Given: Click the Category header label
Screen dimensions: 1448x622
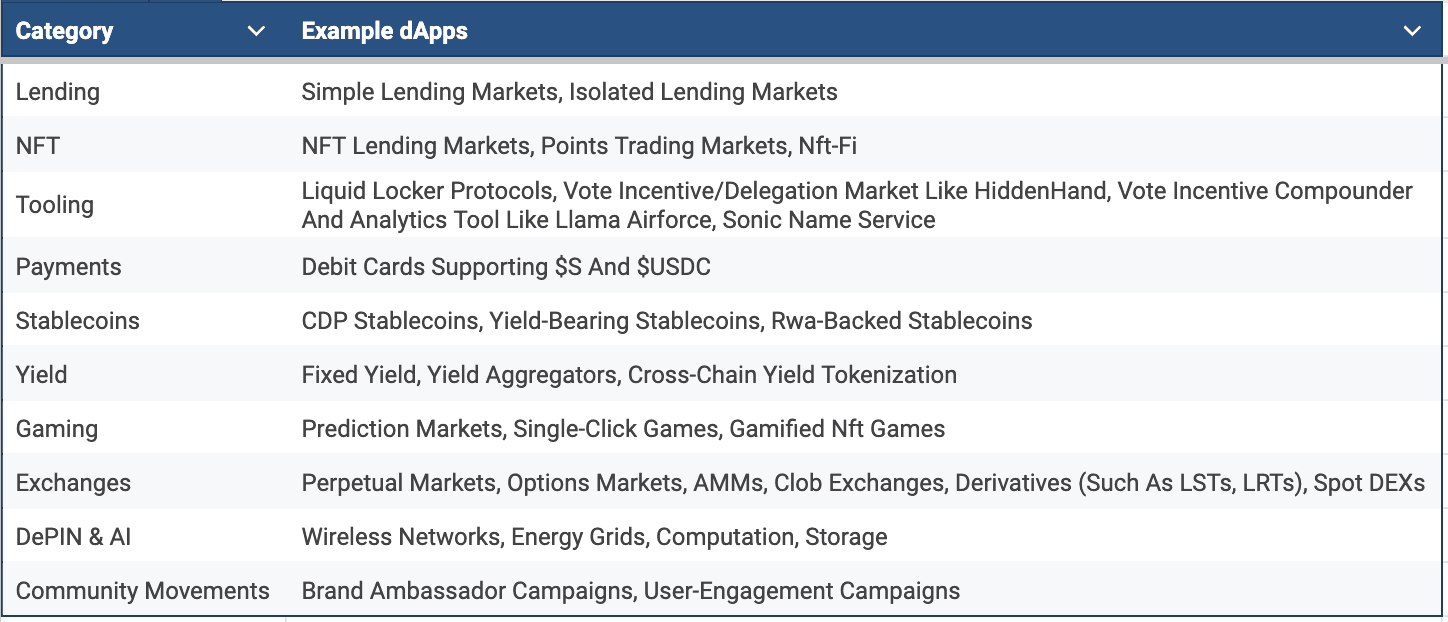Looking at the screenshot, I should point(64,31).
